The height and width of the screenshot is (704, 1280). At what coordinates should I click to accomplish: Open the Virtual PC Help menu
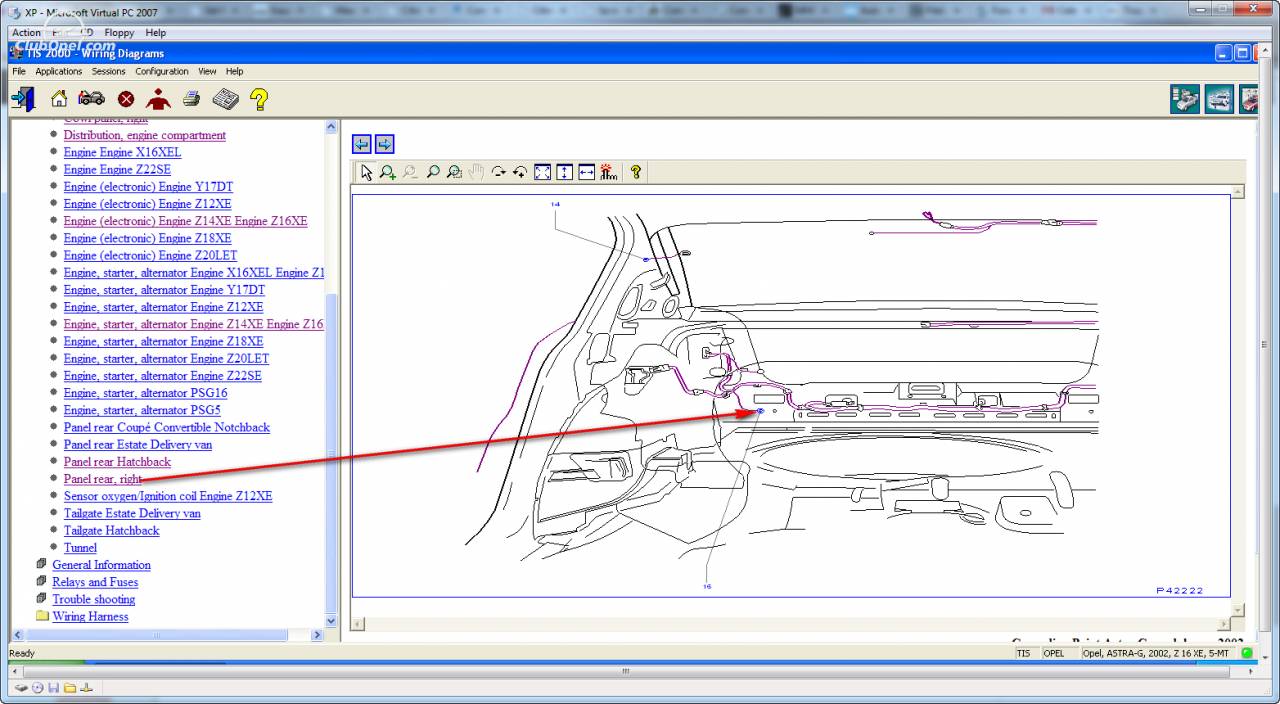156,33
